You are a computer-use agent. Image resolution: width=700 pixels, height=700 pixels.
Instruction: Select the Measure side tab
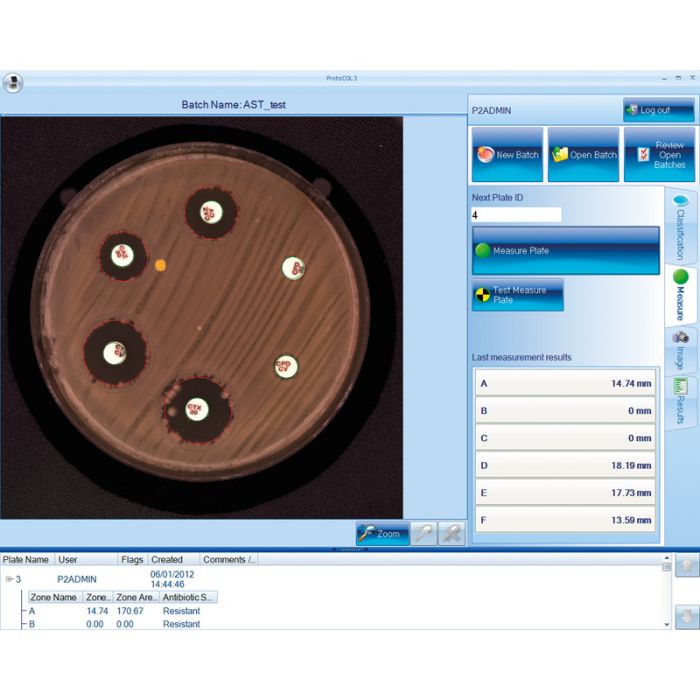(x=680, y=295)
